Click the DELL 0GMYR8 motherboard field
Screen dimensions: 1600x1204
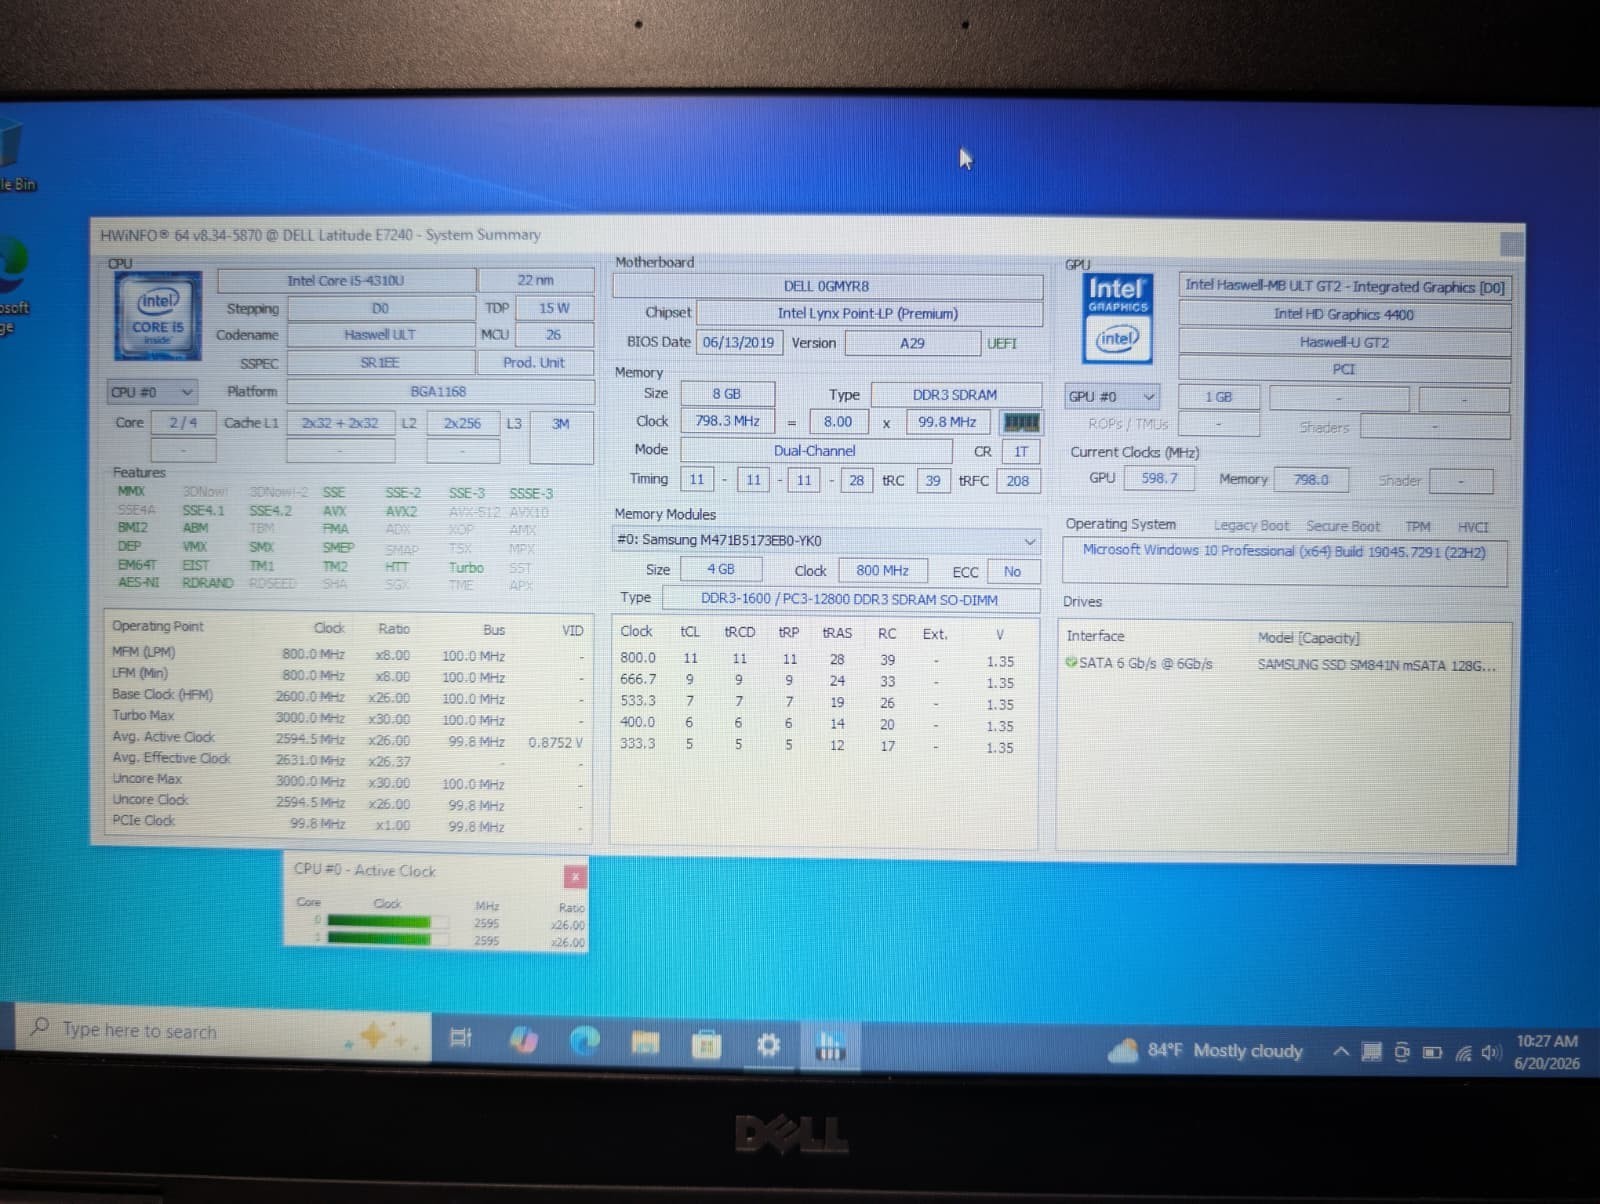point(827,286)
